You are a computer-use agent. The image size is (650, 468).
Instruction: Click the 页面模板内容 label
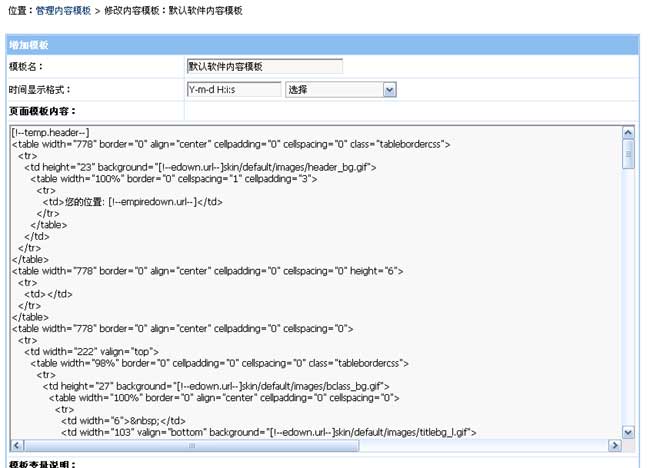coord(42,111)
